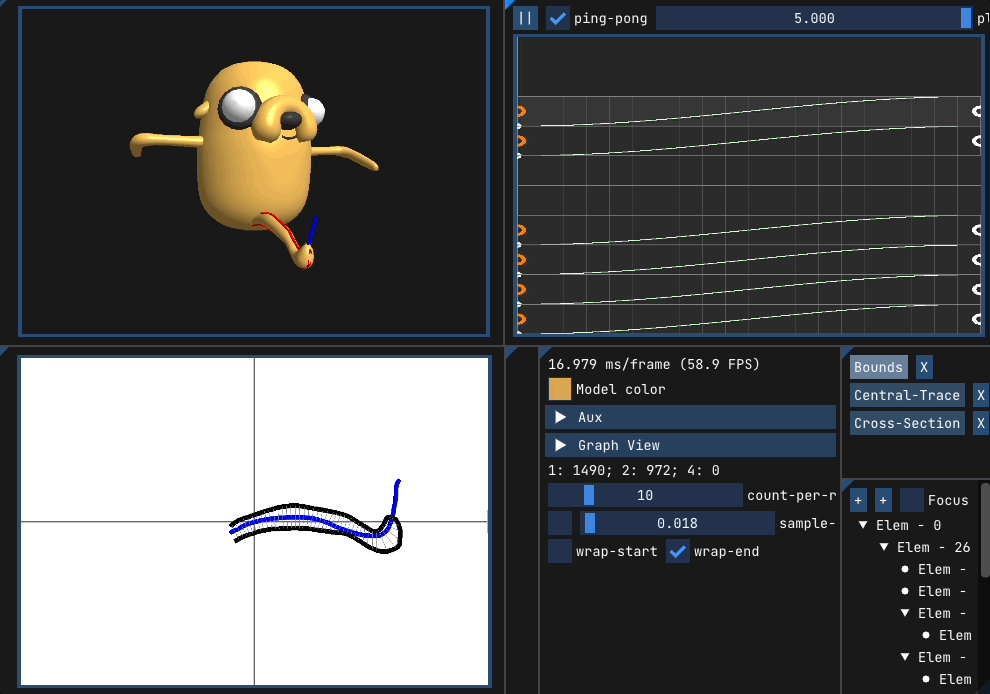
Task: Select the Elem - 26 tree row label
Action: 933,547
